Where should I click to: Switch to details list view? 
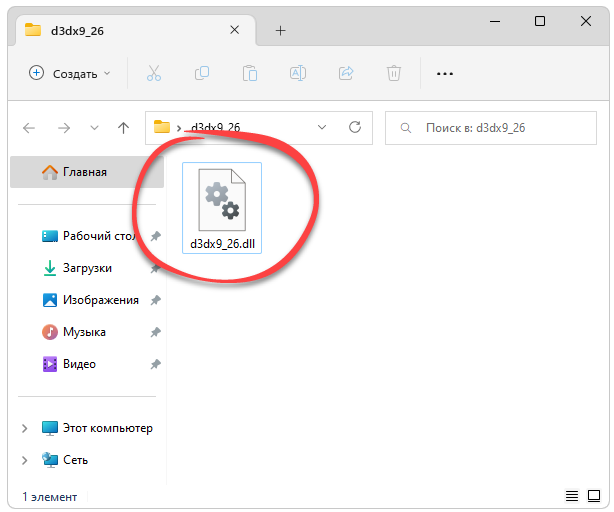coord(572,495)
